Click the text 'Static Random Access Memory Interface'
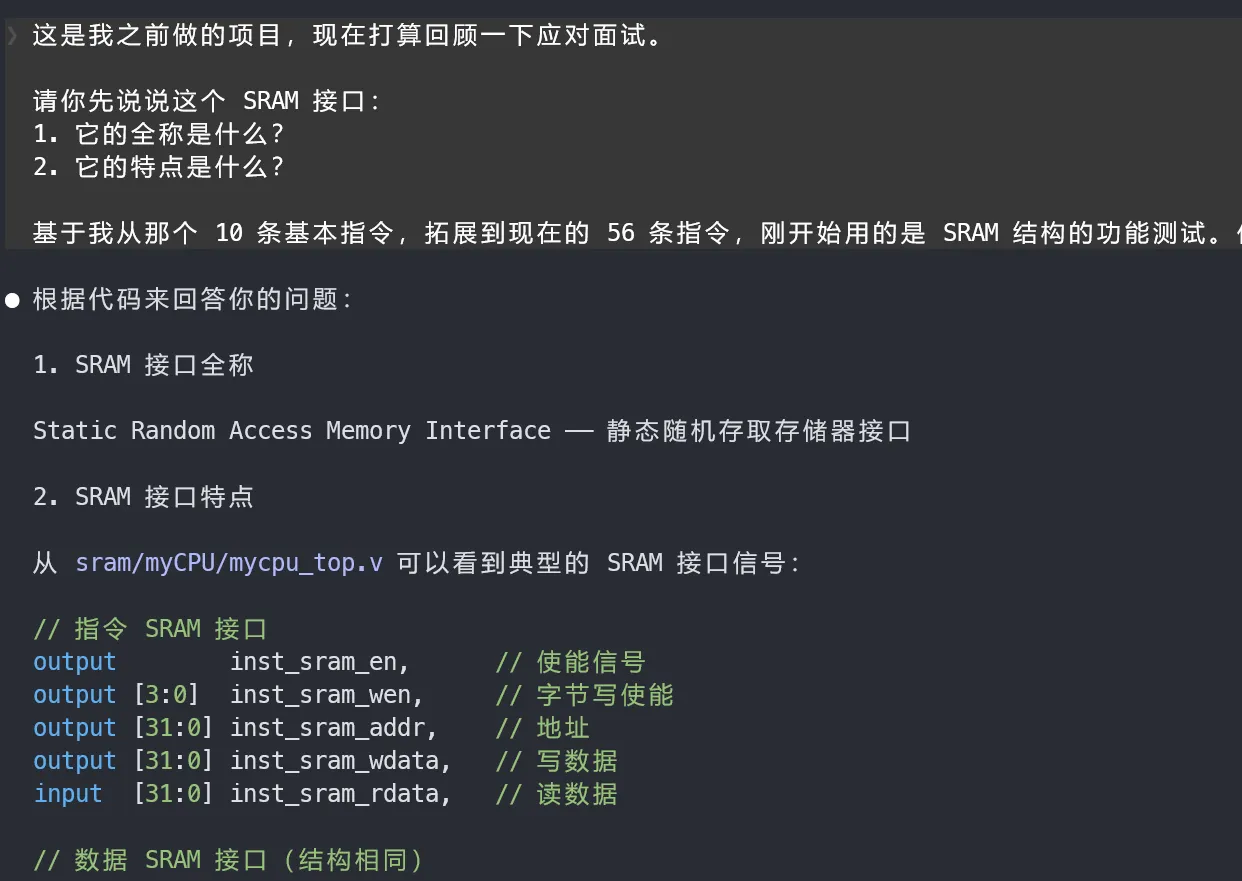The image size is (1242, 881). [x=291, y=431]
